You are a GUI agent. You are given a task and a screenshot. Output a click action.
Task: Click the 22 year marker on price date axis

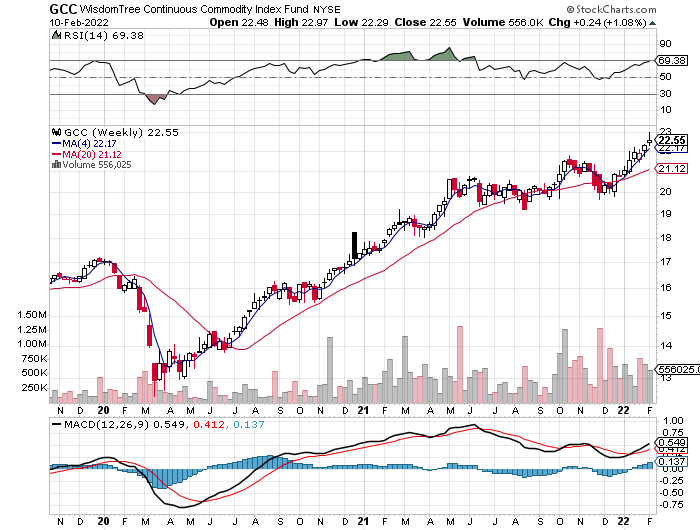(x=623, y=410)
